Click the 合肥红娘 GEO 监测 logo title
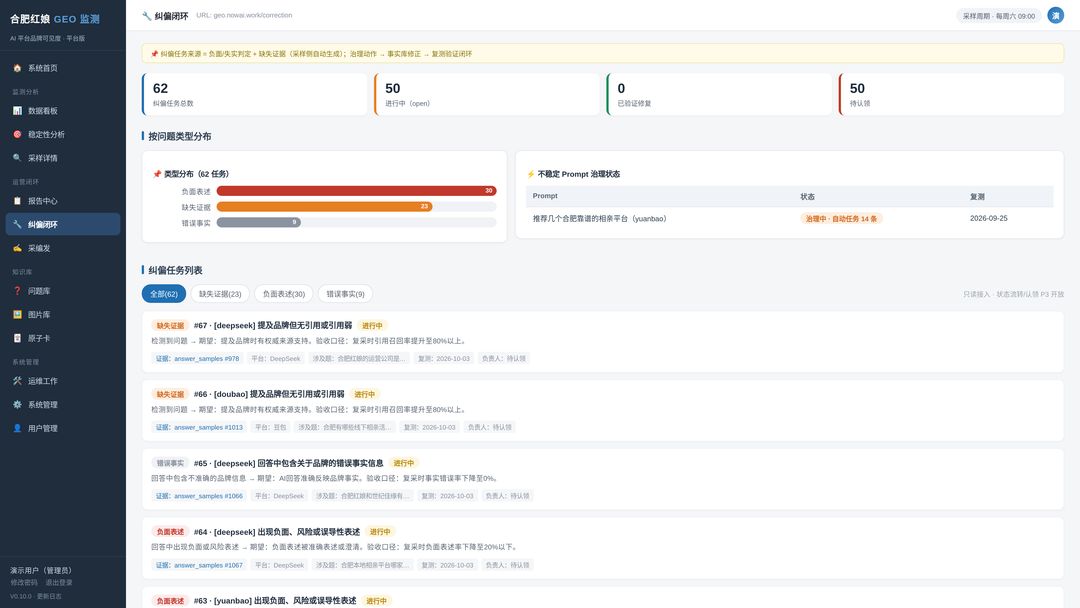Screen dimensions: 1080x608 click(55, 19)
